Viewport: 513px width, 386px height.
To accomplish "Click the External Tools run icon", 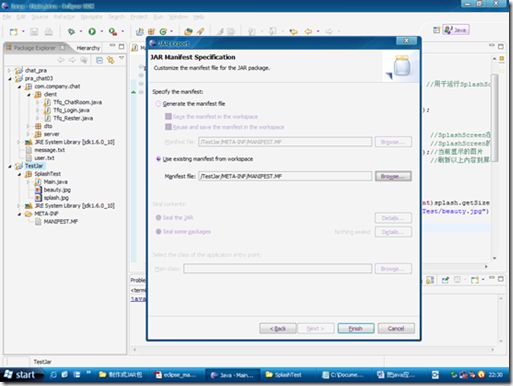I will click(113, 31).
